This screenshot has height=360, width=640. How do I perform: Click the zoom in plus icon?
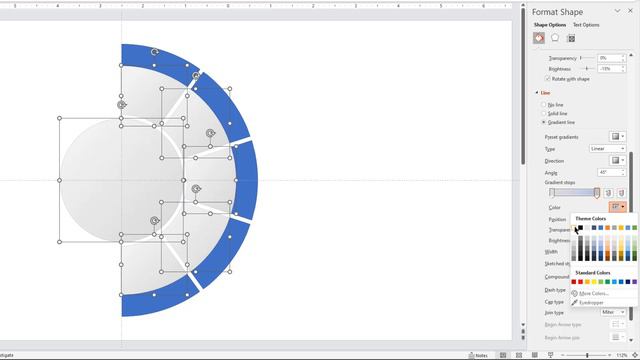point(609,356)
